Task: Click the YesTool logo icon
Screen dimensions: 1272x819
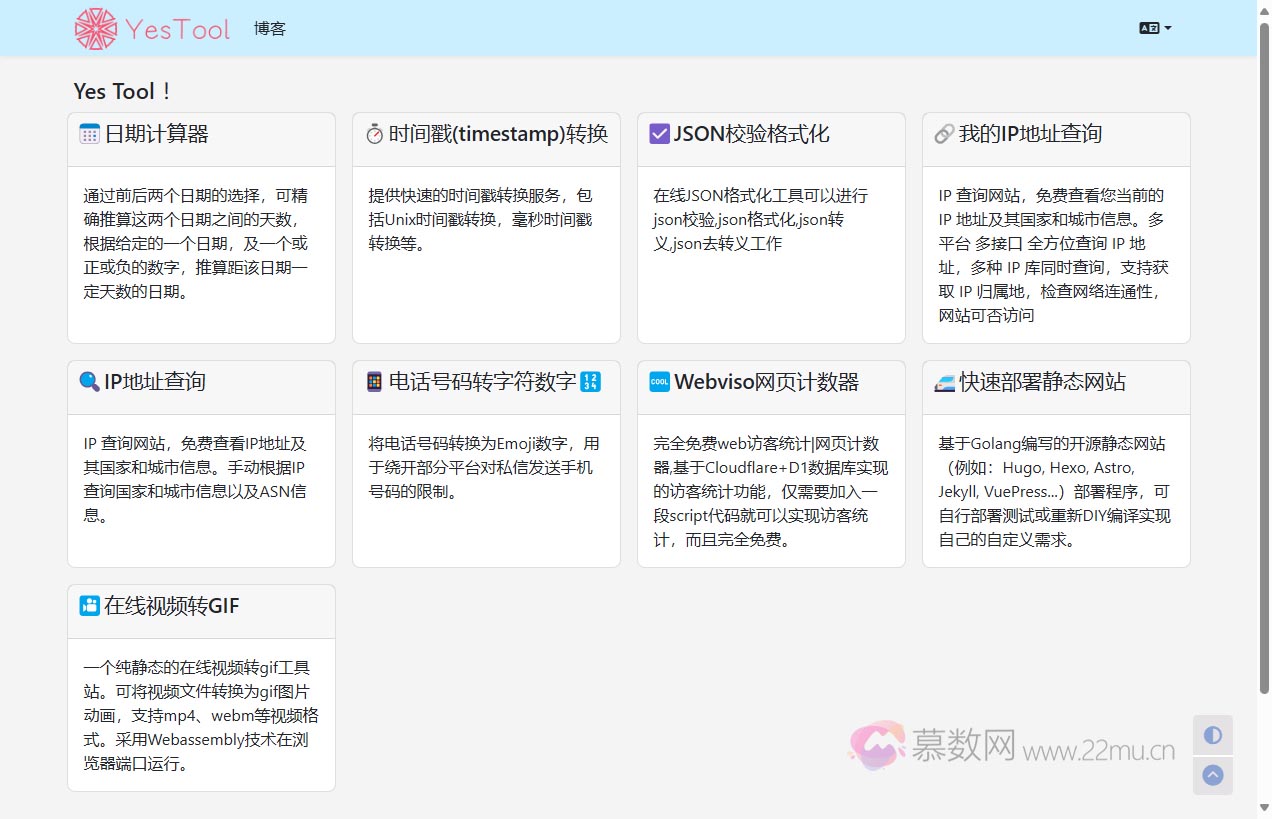Action: [x=95, y=29]
